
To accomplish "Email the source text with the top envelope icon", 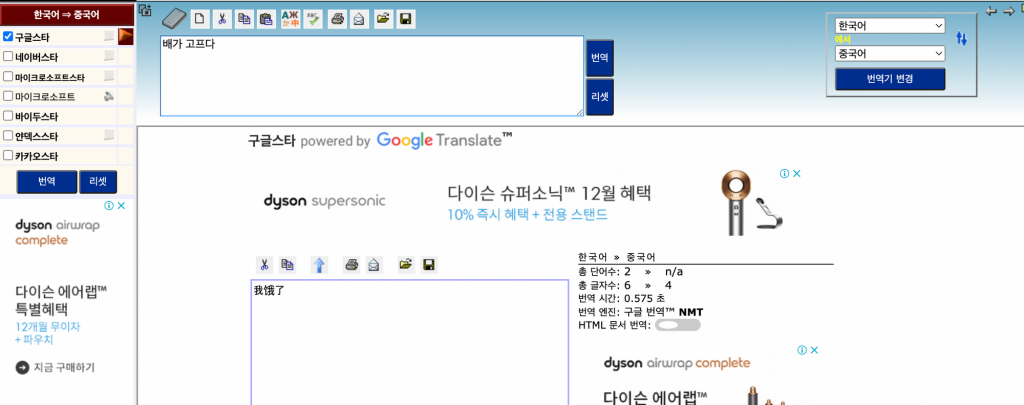I will 359,20.
